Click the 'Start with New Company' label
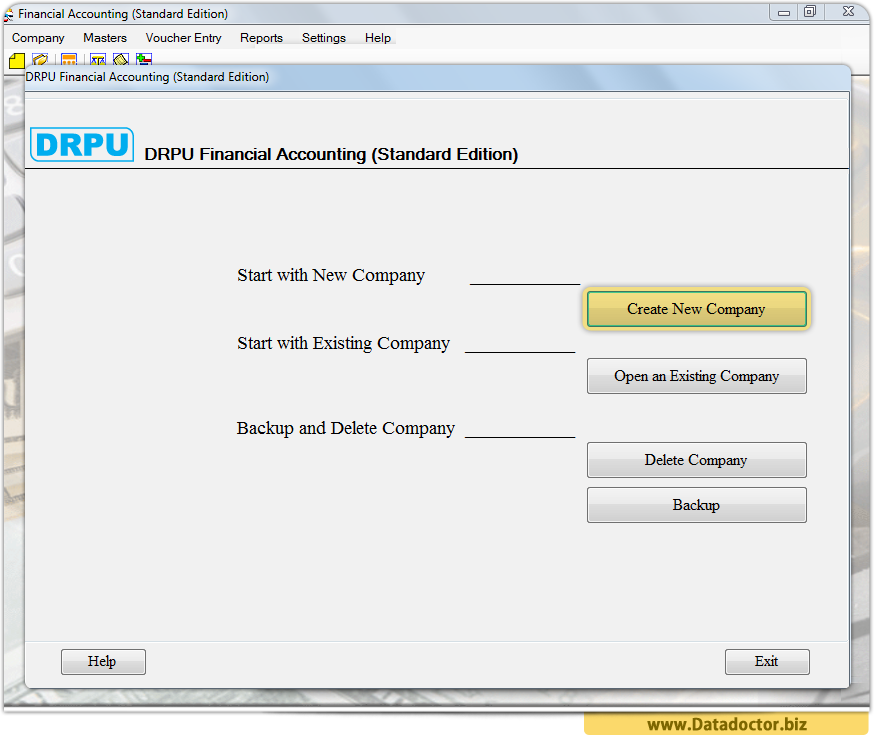The image size is (874, 735). pyautogui.click(x=331, y=275)
